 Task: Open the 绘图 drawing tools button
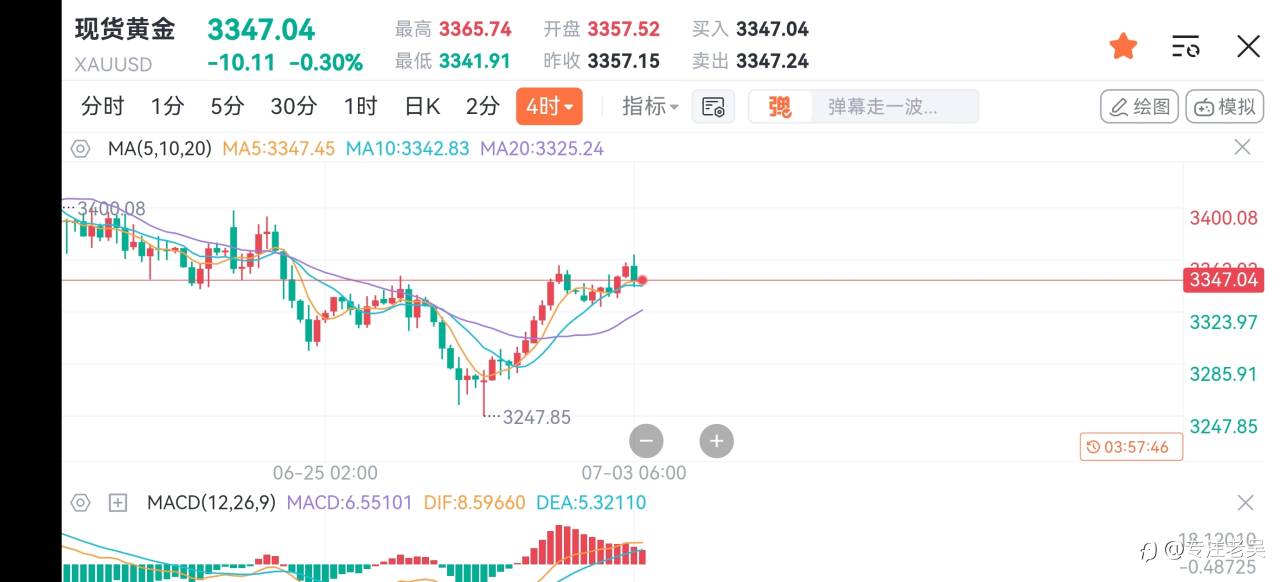[1139, 107]
